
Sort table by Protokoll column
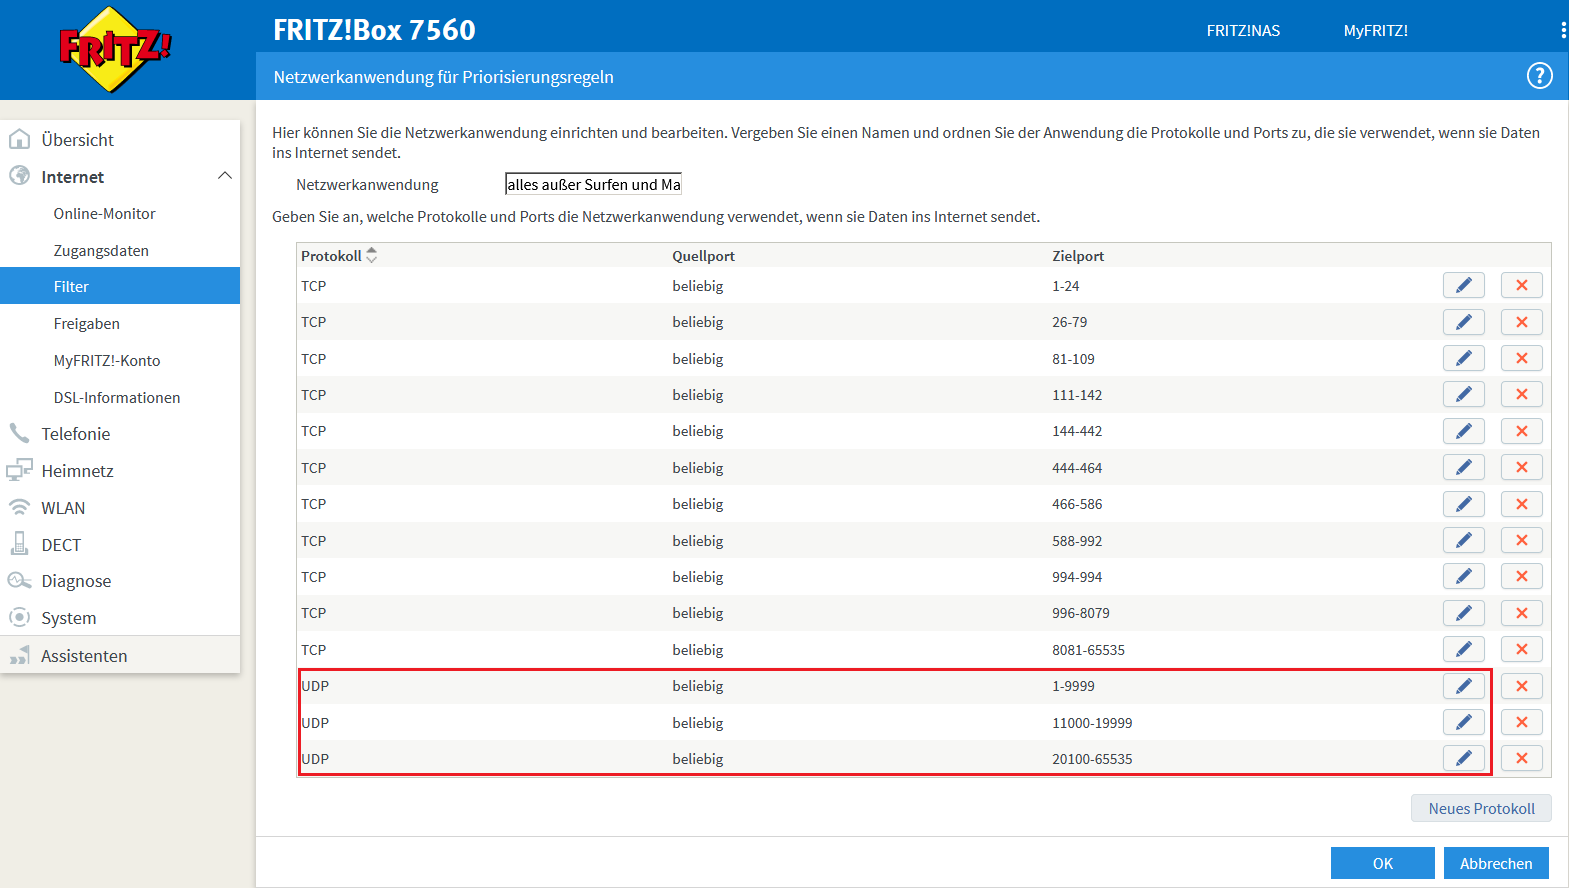pyautogui.click(x=339, y=256)
